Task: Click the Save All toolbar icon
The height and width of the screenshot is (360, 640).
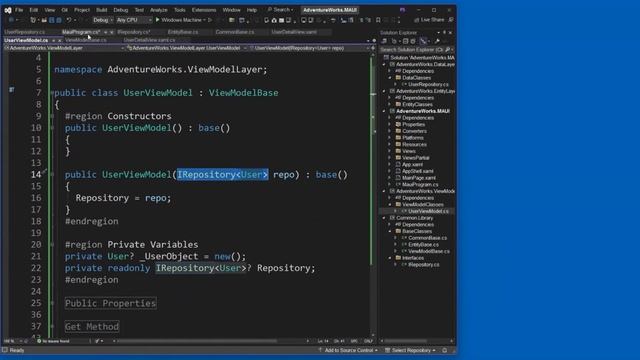Action: click(59, 20)
